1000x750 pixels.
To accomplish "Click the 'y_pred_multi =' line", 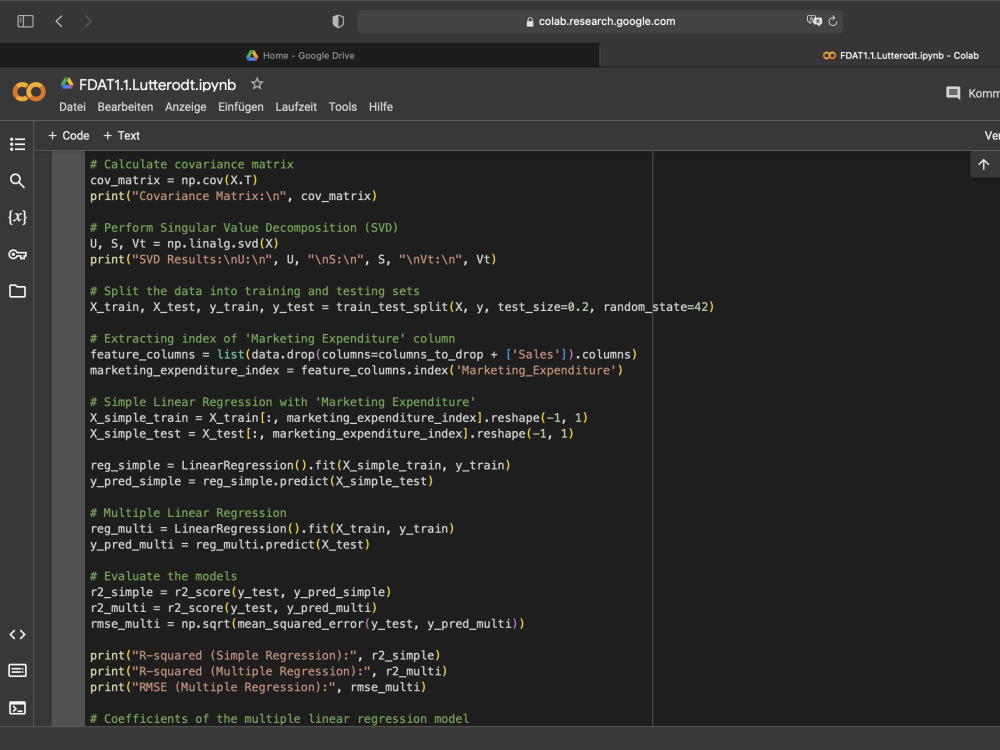I will coord(230,545).
